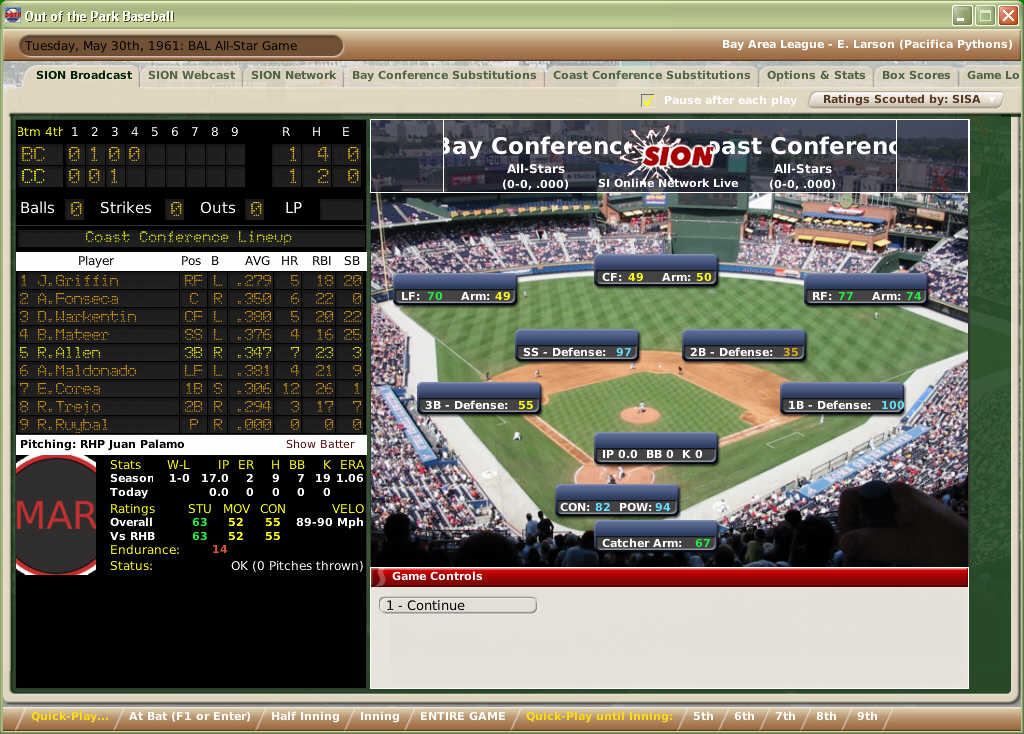Click the Out of the Park Baseball app icon
Viewport: 1024px width, 734px height.
pos(12,15)
